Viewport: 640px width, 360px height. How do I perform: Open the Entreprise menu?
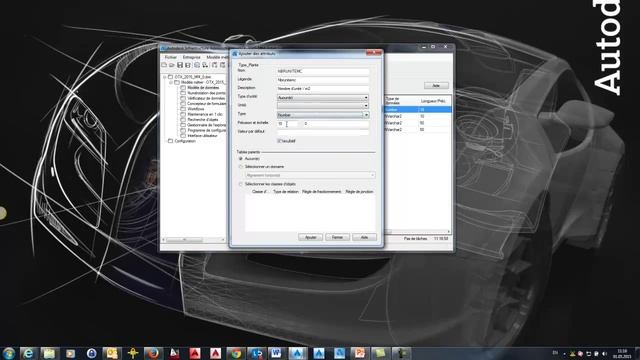[x=191, y=58]
